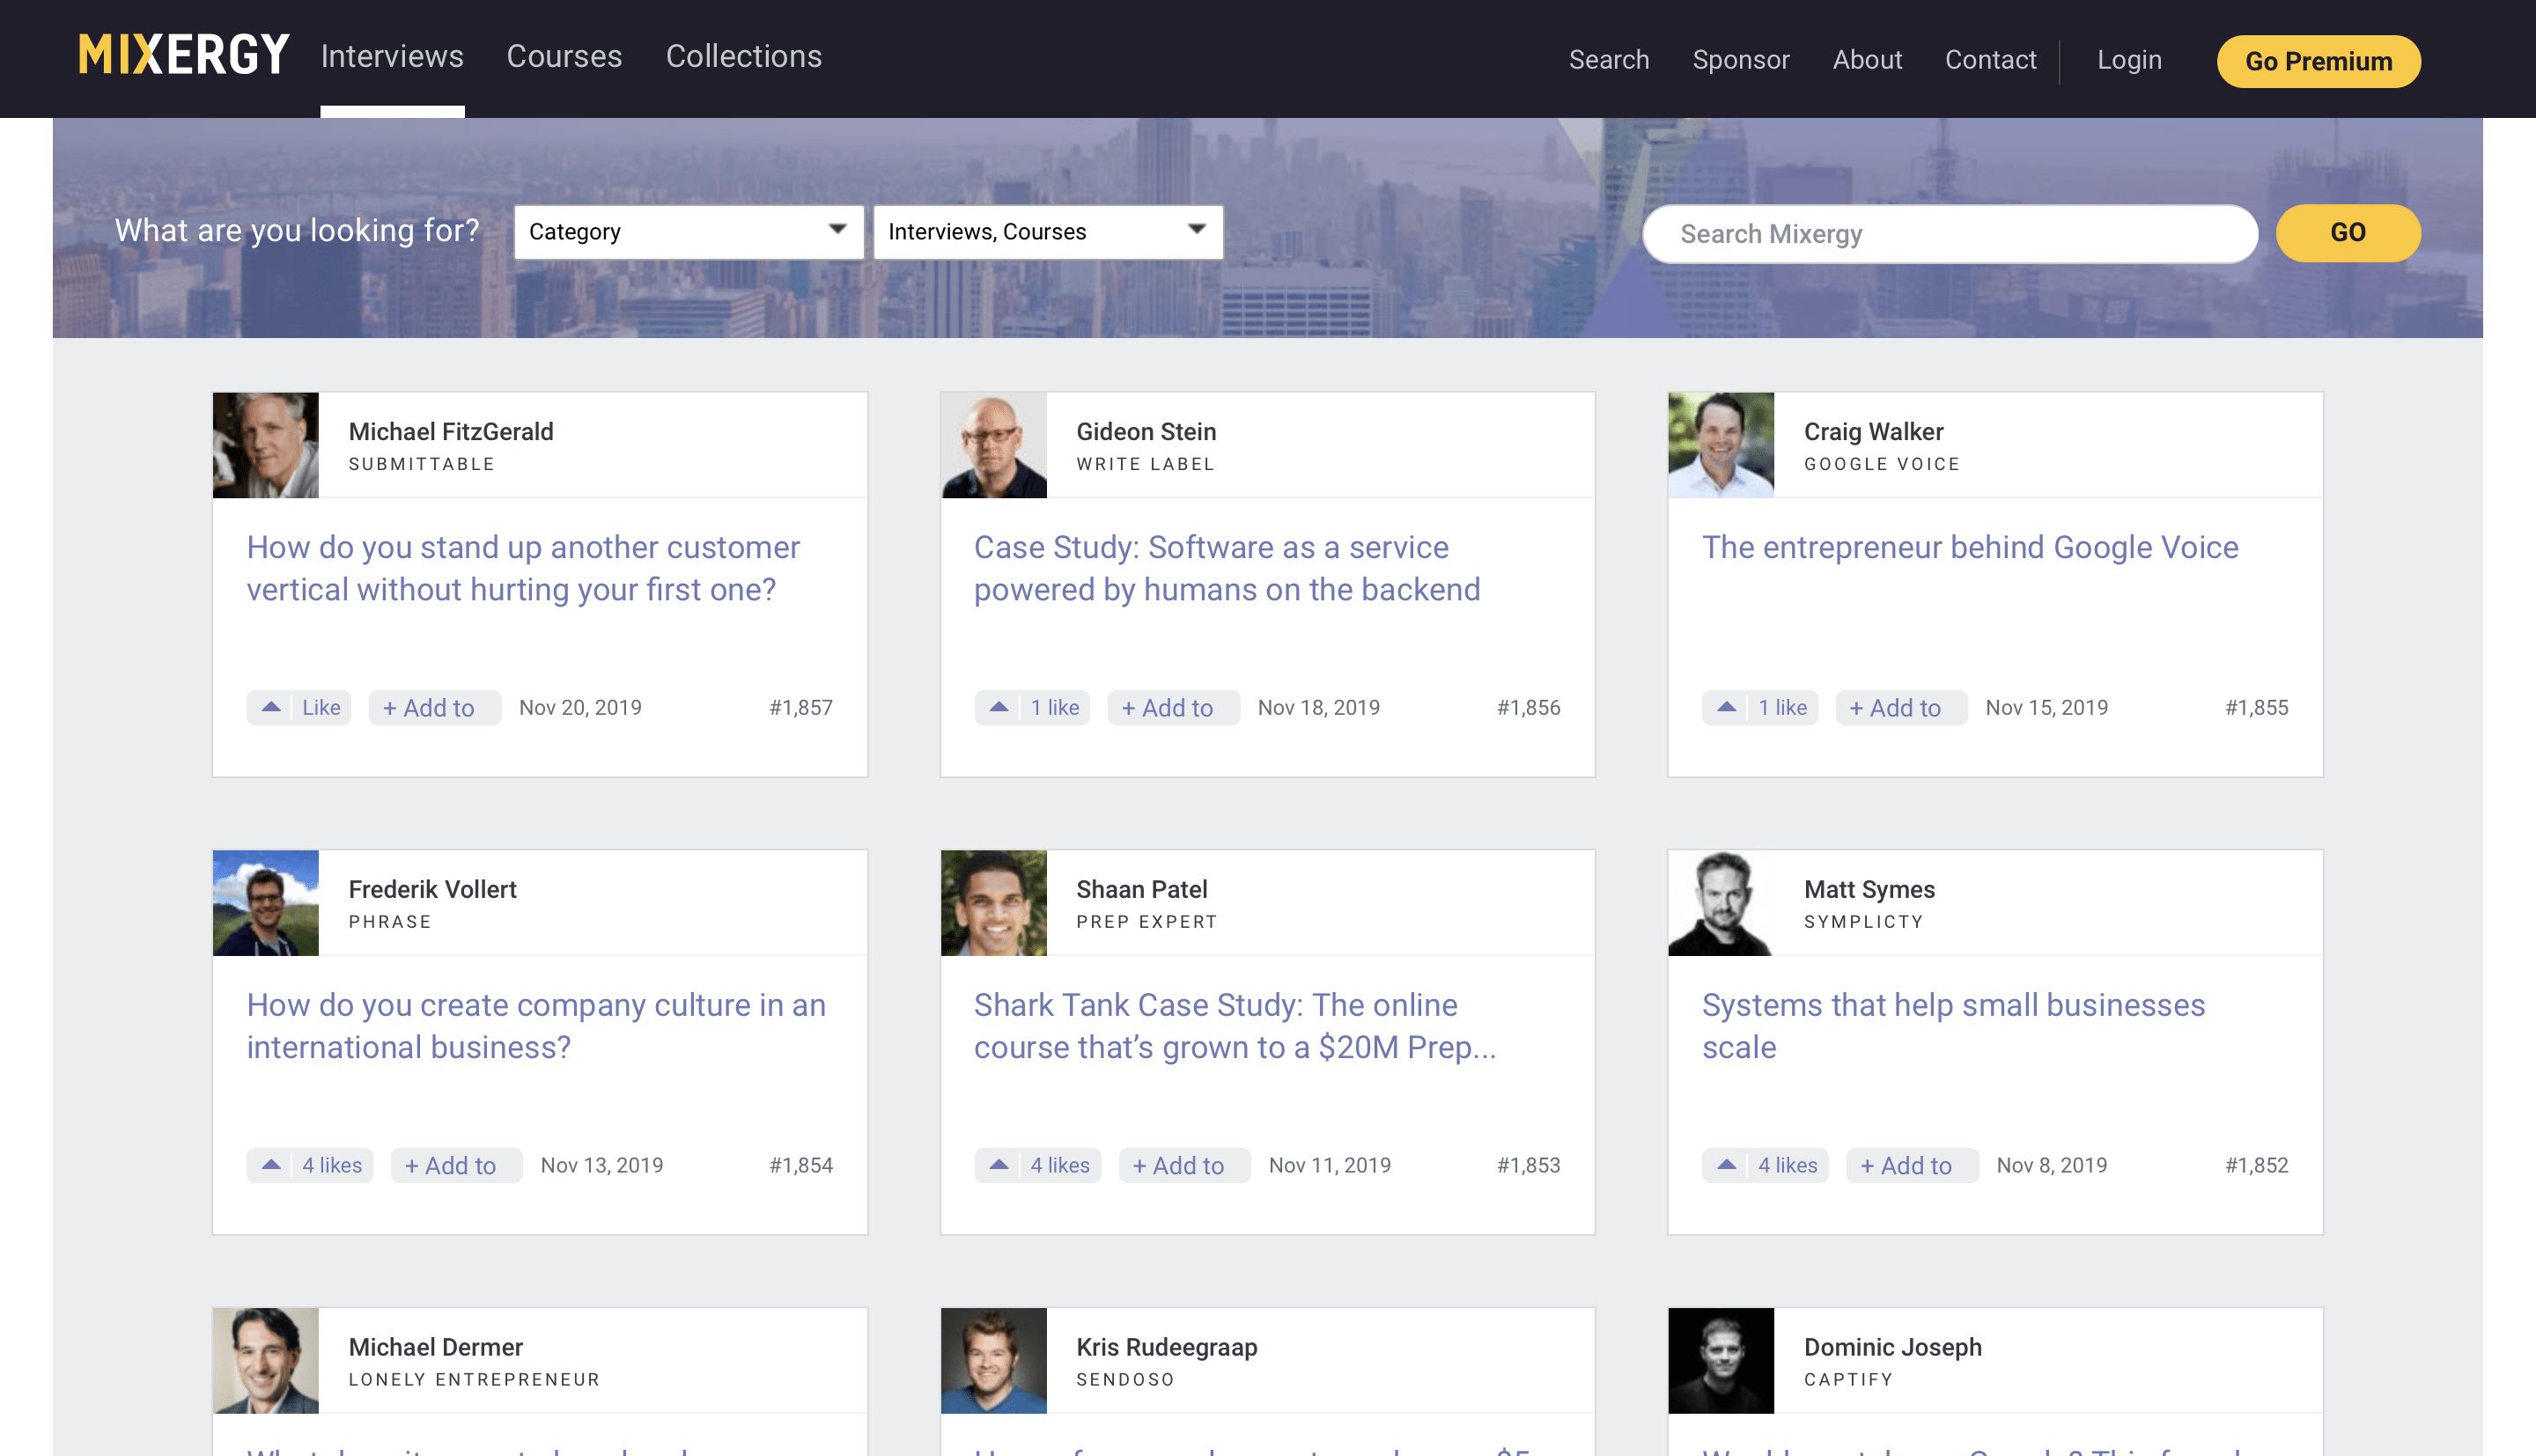Click Add to on interview #1,855
Viewport: 2536px width, 1456px height.
pyautogui.click(x=1901, y=708)
